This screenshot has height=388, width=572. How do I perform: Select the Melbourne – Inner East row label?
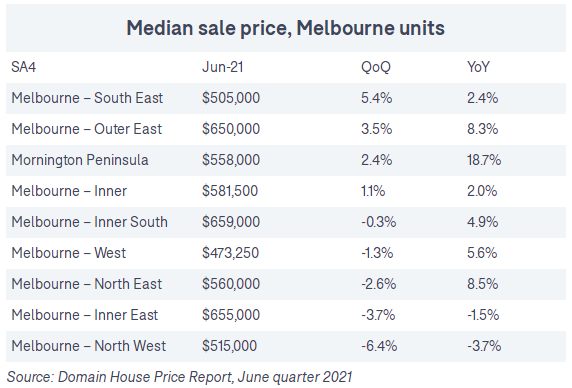[x=85, y=315]
